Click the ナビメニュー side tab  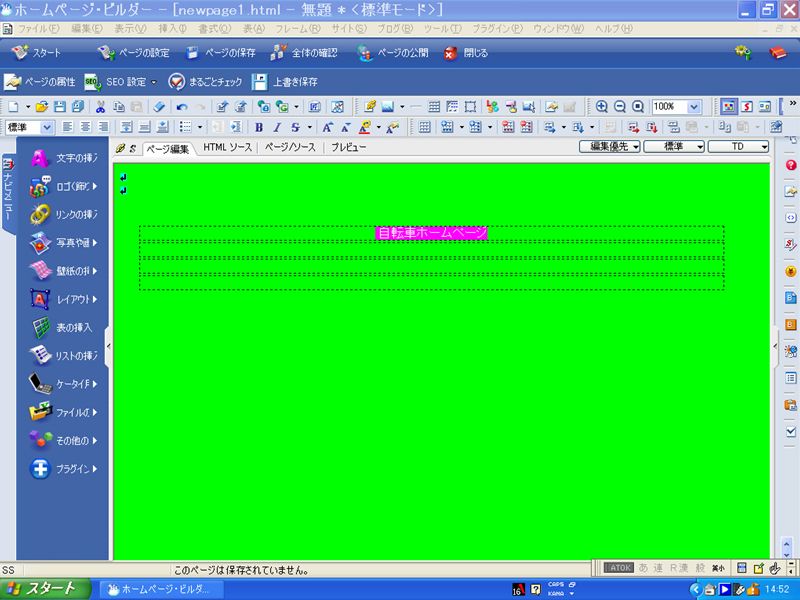pos(8,192)
